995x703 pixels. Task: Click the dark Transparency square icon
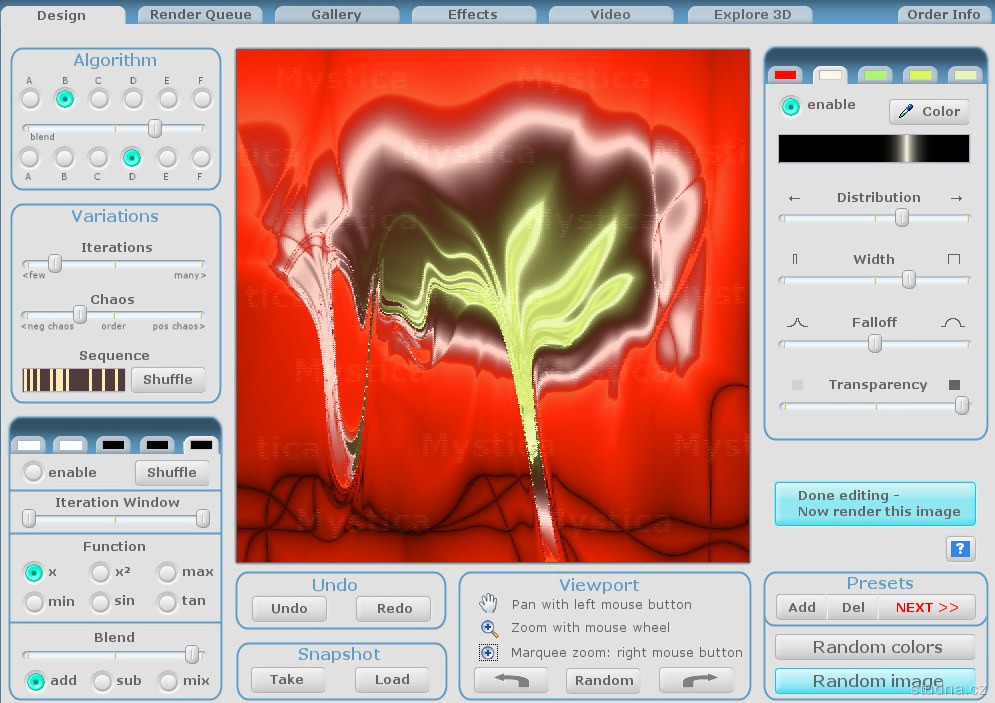click(x=954, y=384)
